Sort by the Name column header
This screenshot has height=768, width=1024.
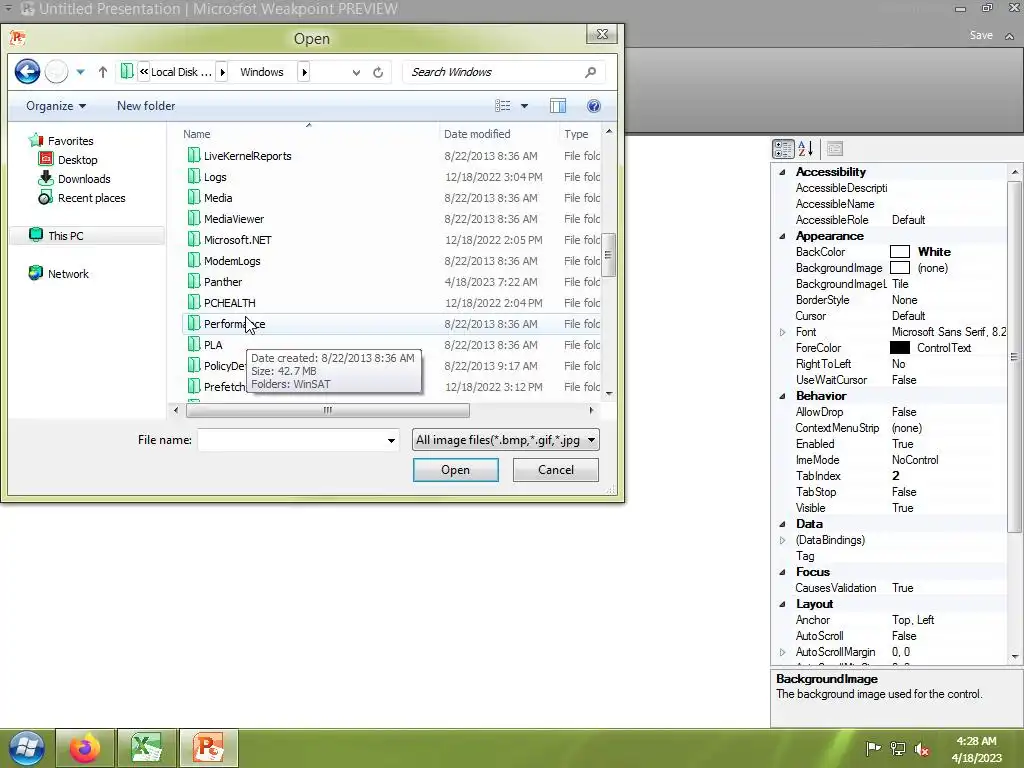point(197,134)
